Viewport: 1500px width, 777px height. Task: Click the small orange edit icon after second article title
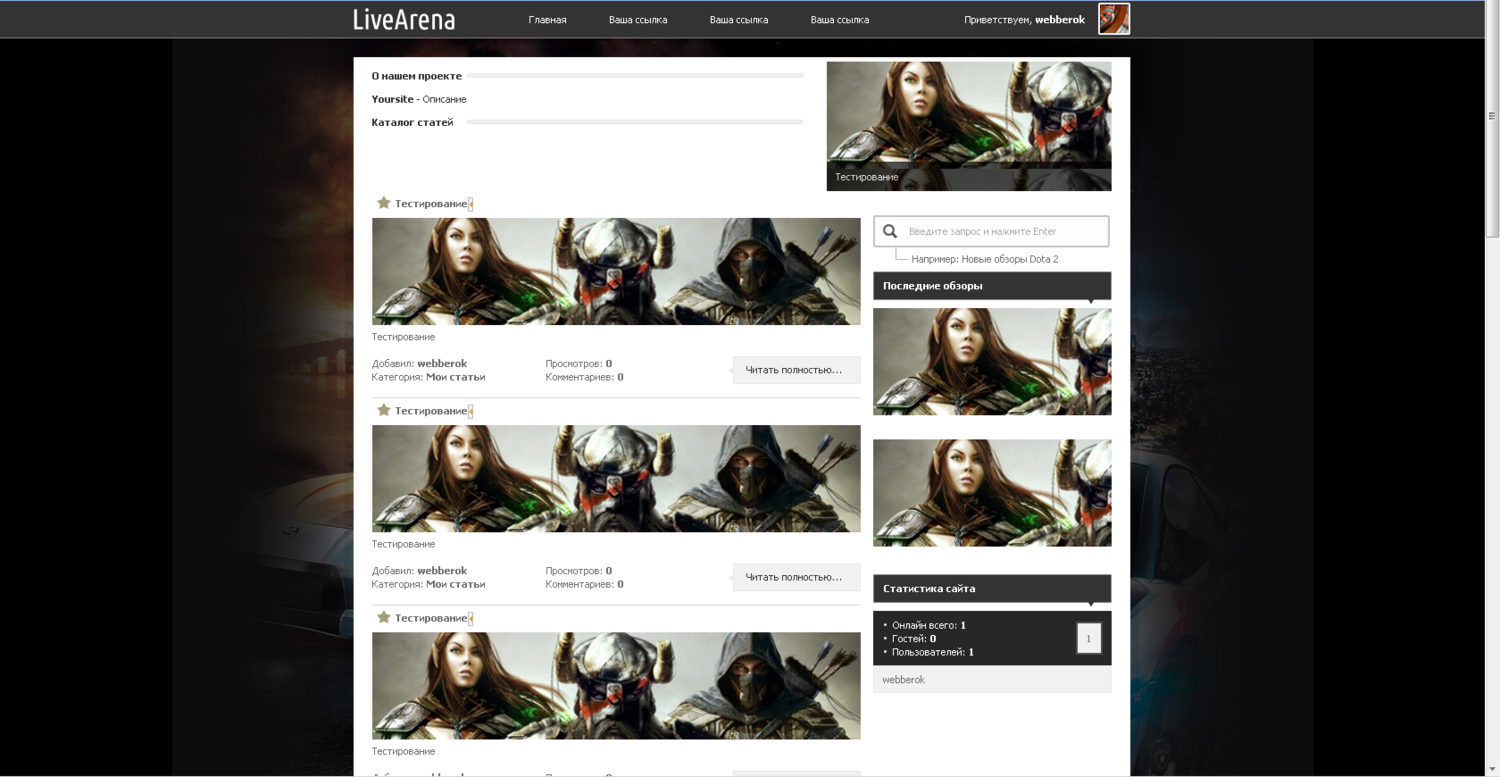pyautogui.click(x=471, y=411)
